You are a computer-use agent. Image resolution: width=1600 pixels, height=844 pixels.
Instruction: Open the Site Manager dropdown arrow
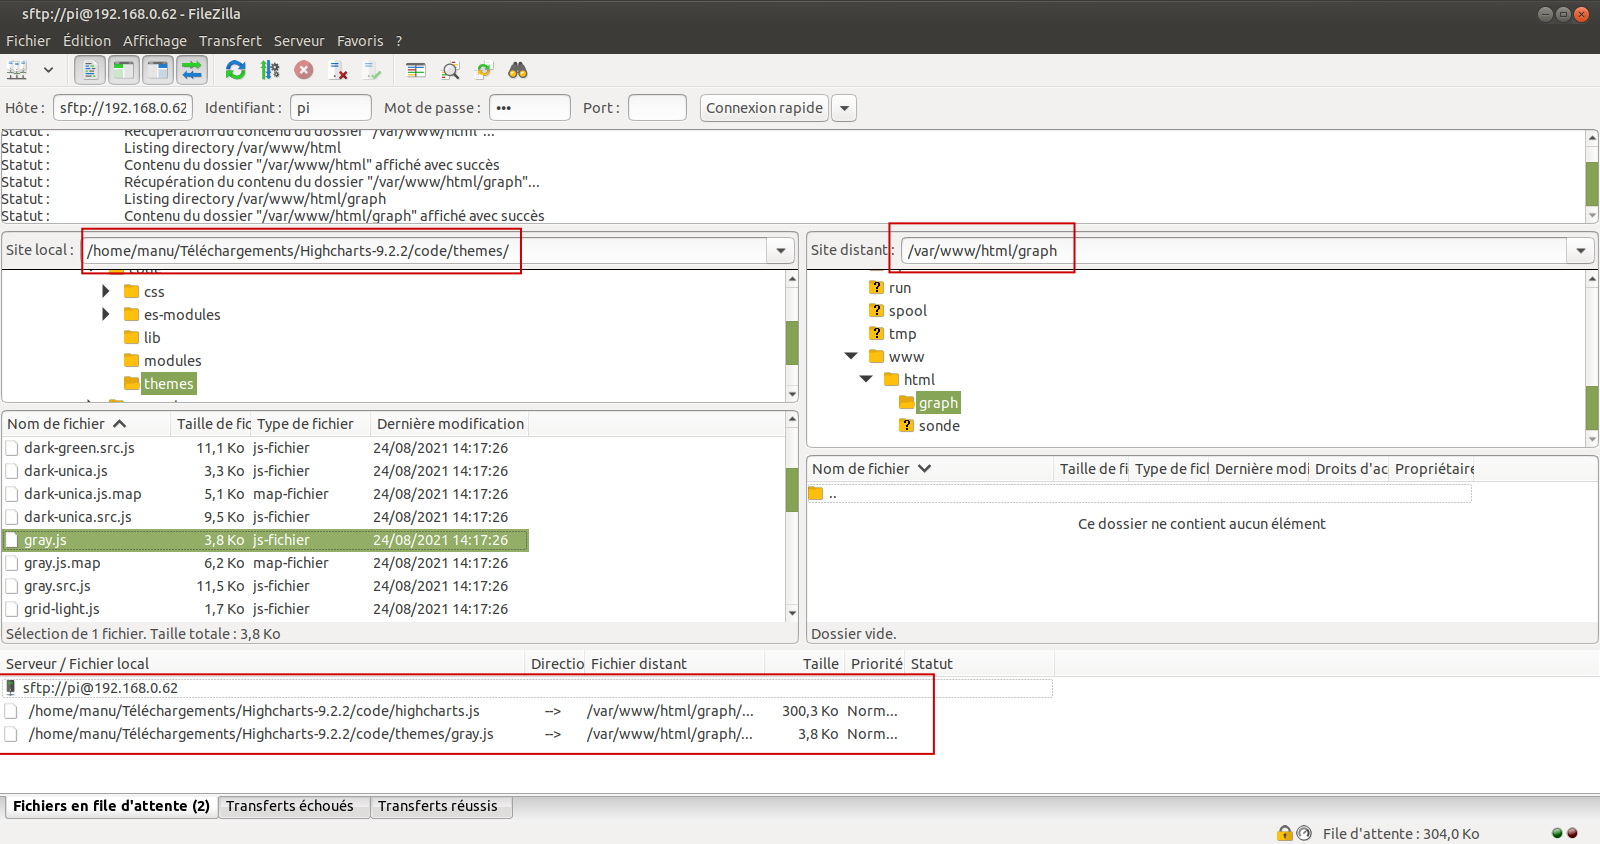point(48,70)
